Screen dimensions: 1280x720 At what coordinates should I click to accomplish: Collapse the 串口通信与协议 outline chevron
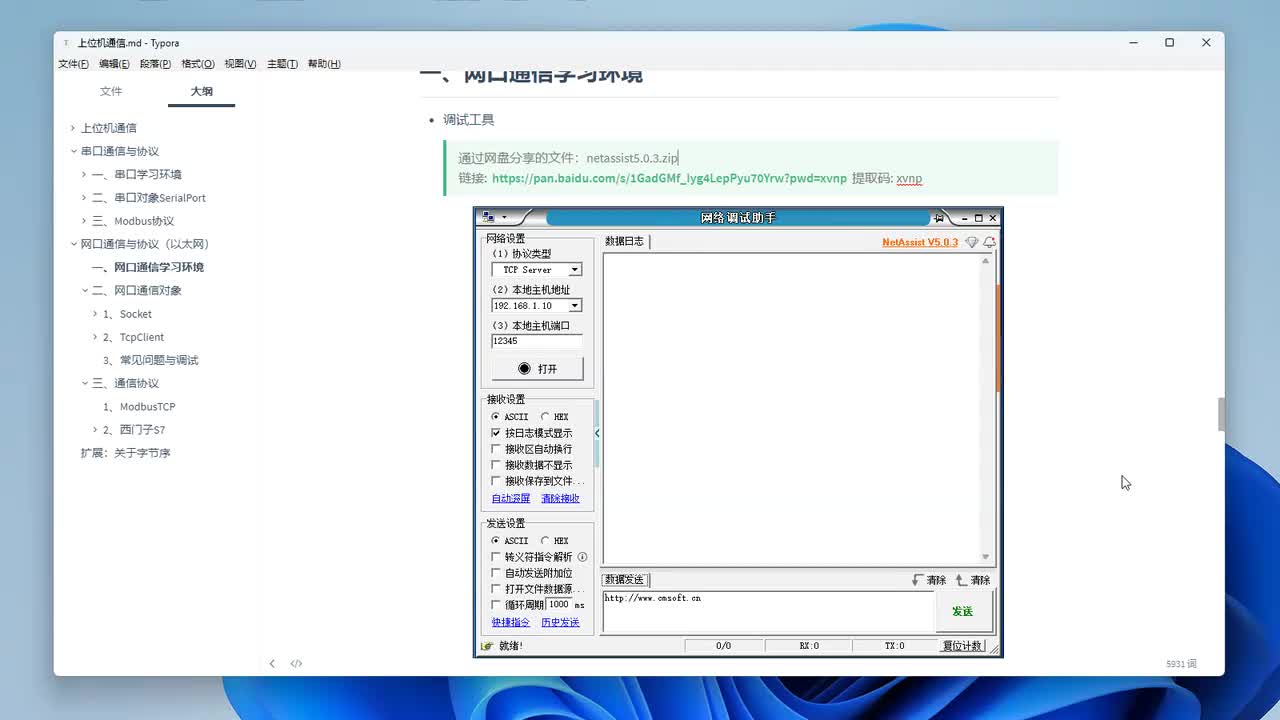[73, 151]
